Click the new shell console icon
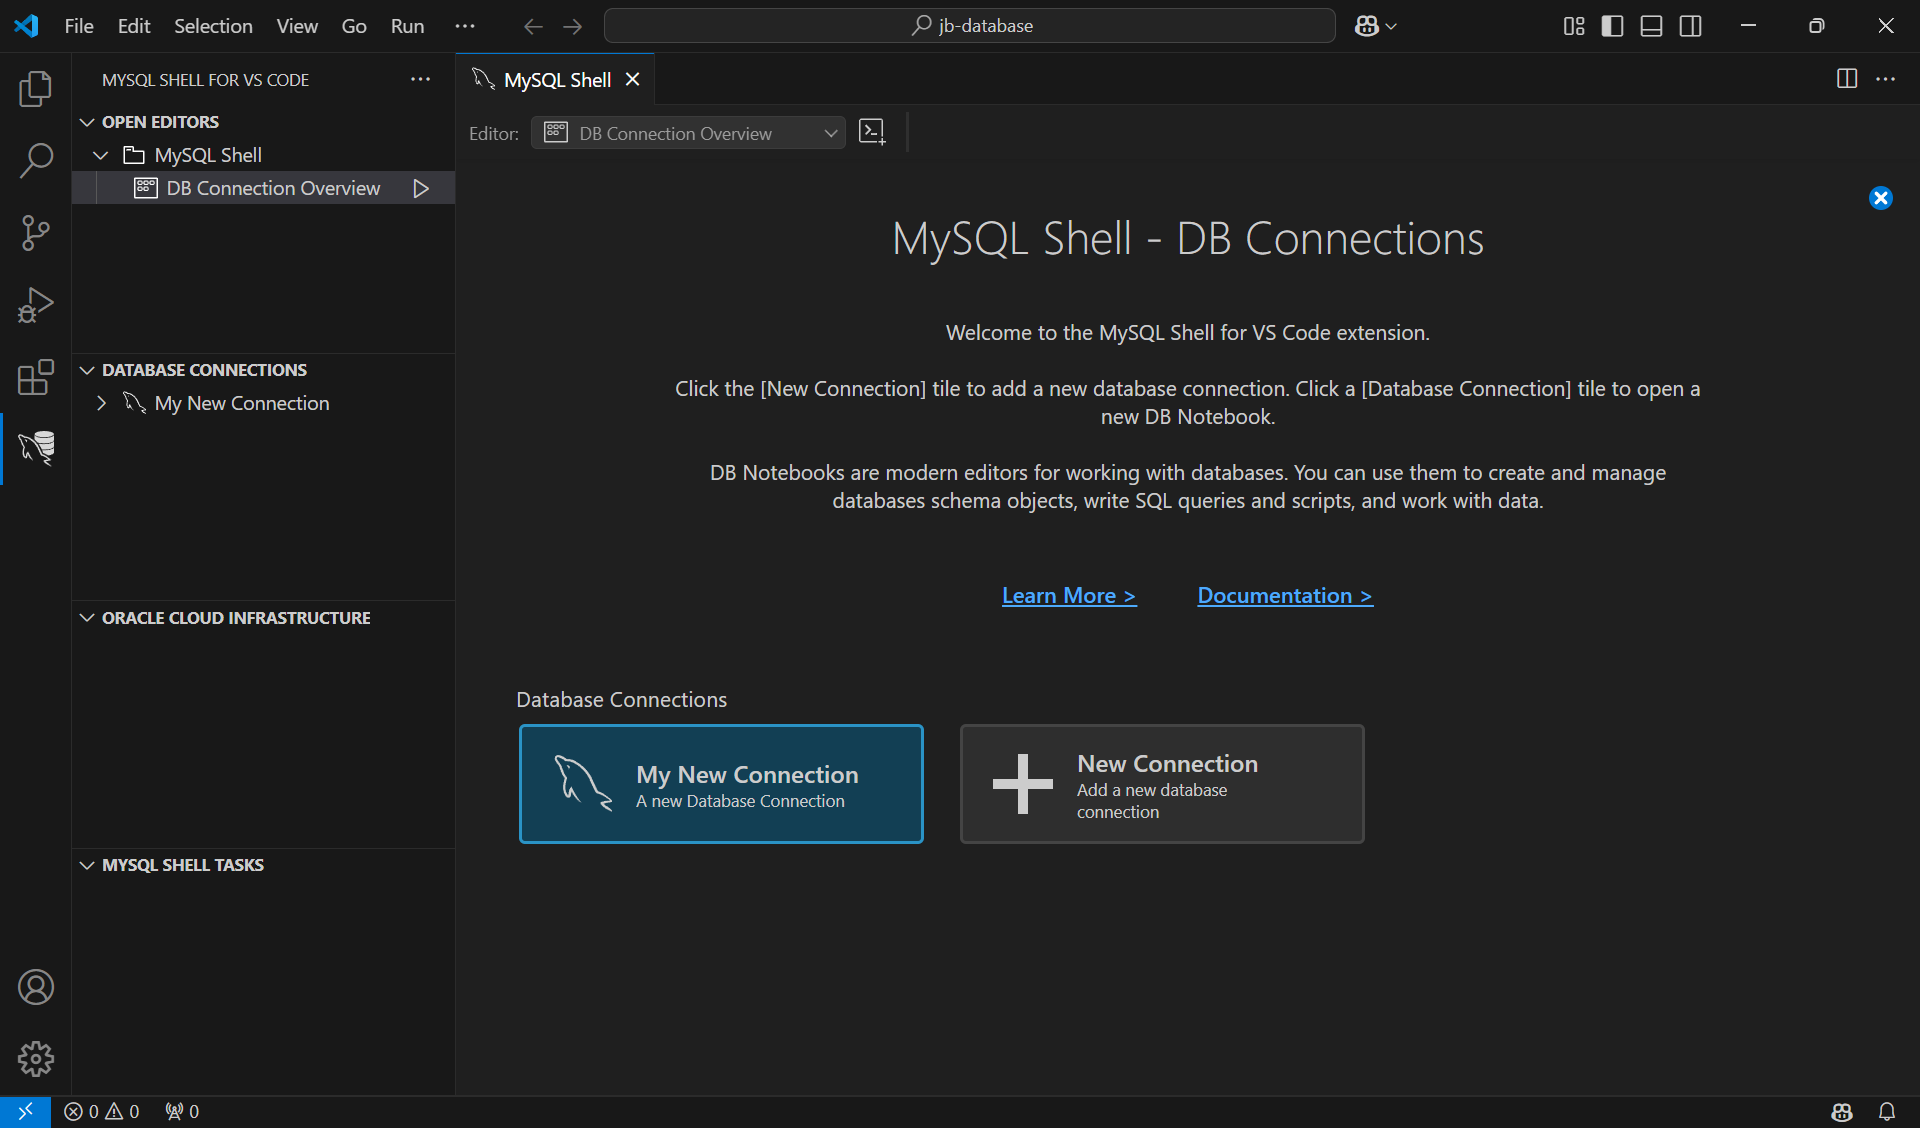This screenshot has width=1920, height=1128. coord(872,133)
